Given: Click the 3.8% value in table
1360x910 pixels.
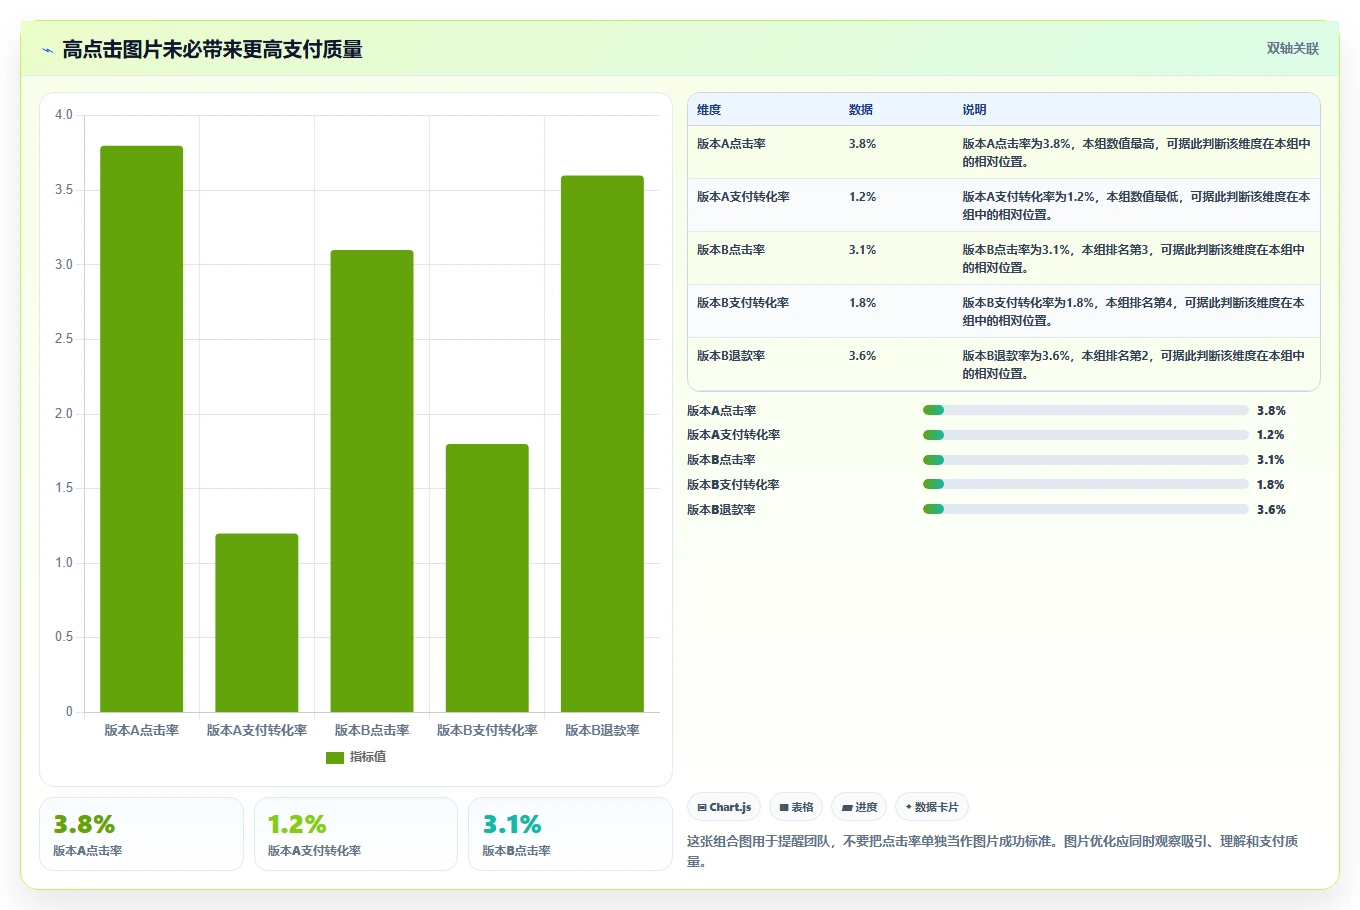Looking at the screenshot, I should click(863, 144).
